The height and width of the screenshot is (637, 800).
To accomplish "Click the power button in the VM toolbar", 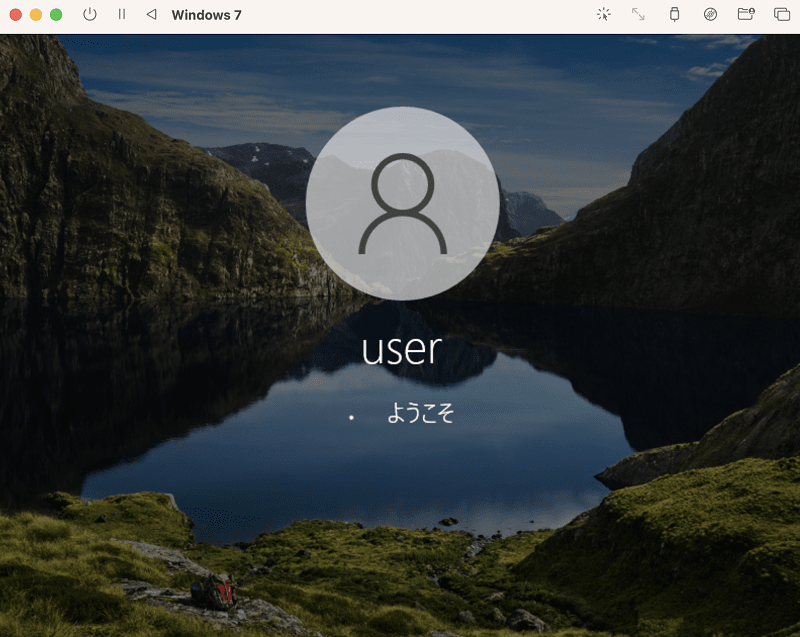I will click(x=90, y=14).
